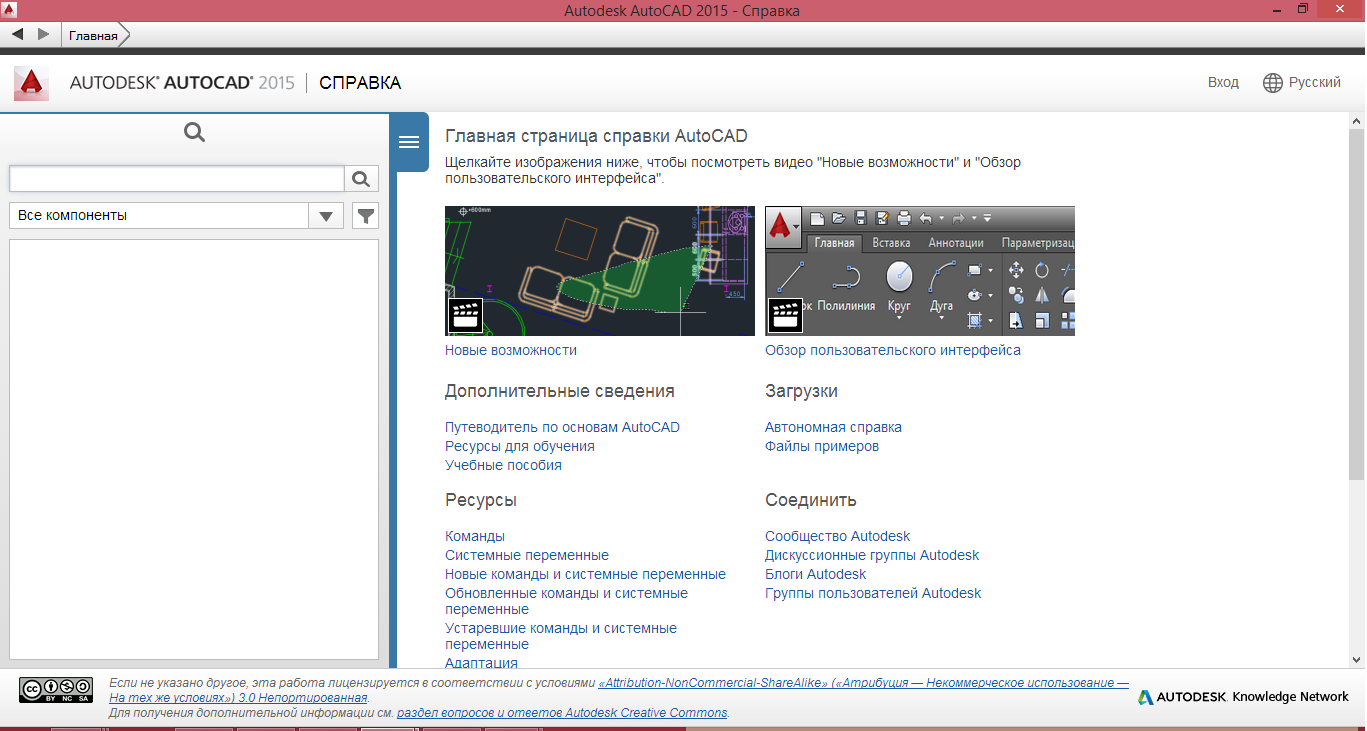This screenshot has width=1367, height=731.
Task: Open Путеводитель по основам AutoCAD
Action: 562,427
